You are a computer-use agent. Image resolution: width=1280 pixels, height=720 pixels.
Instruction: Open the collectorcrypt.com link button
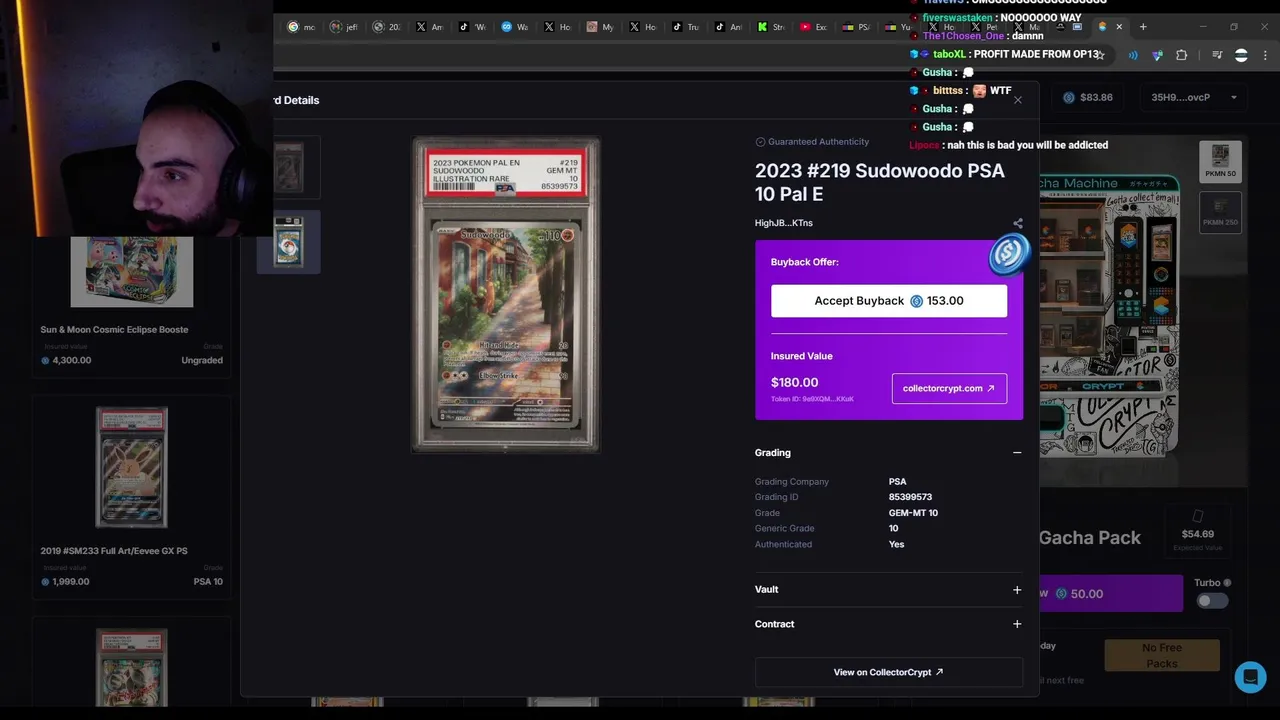tap(949, 388)
